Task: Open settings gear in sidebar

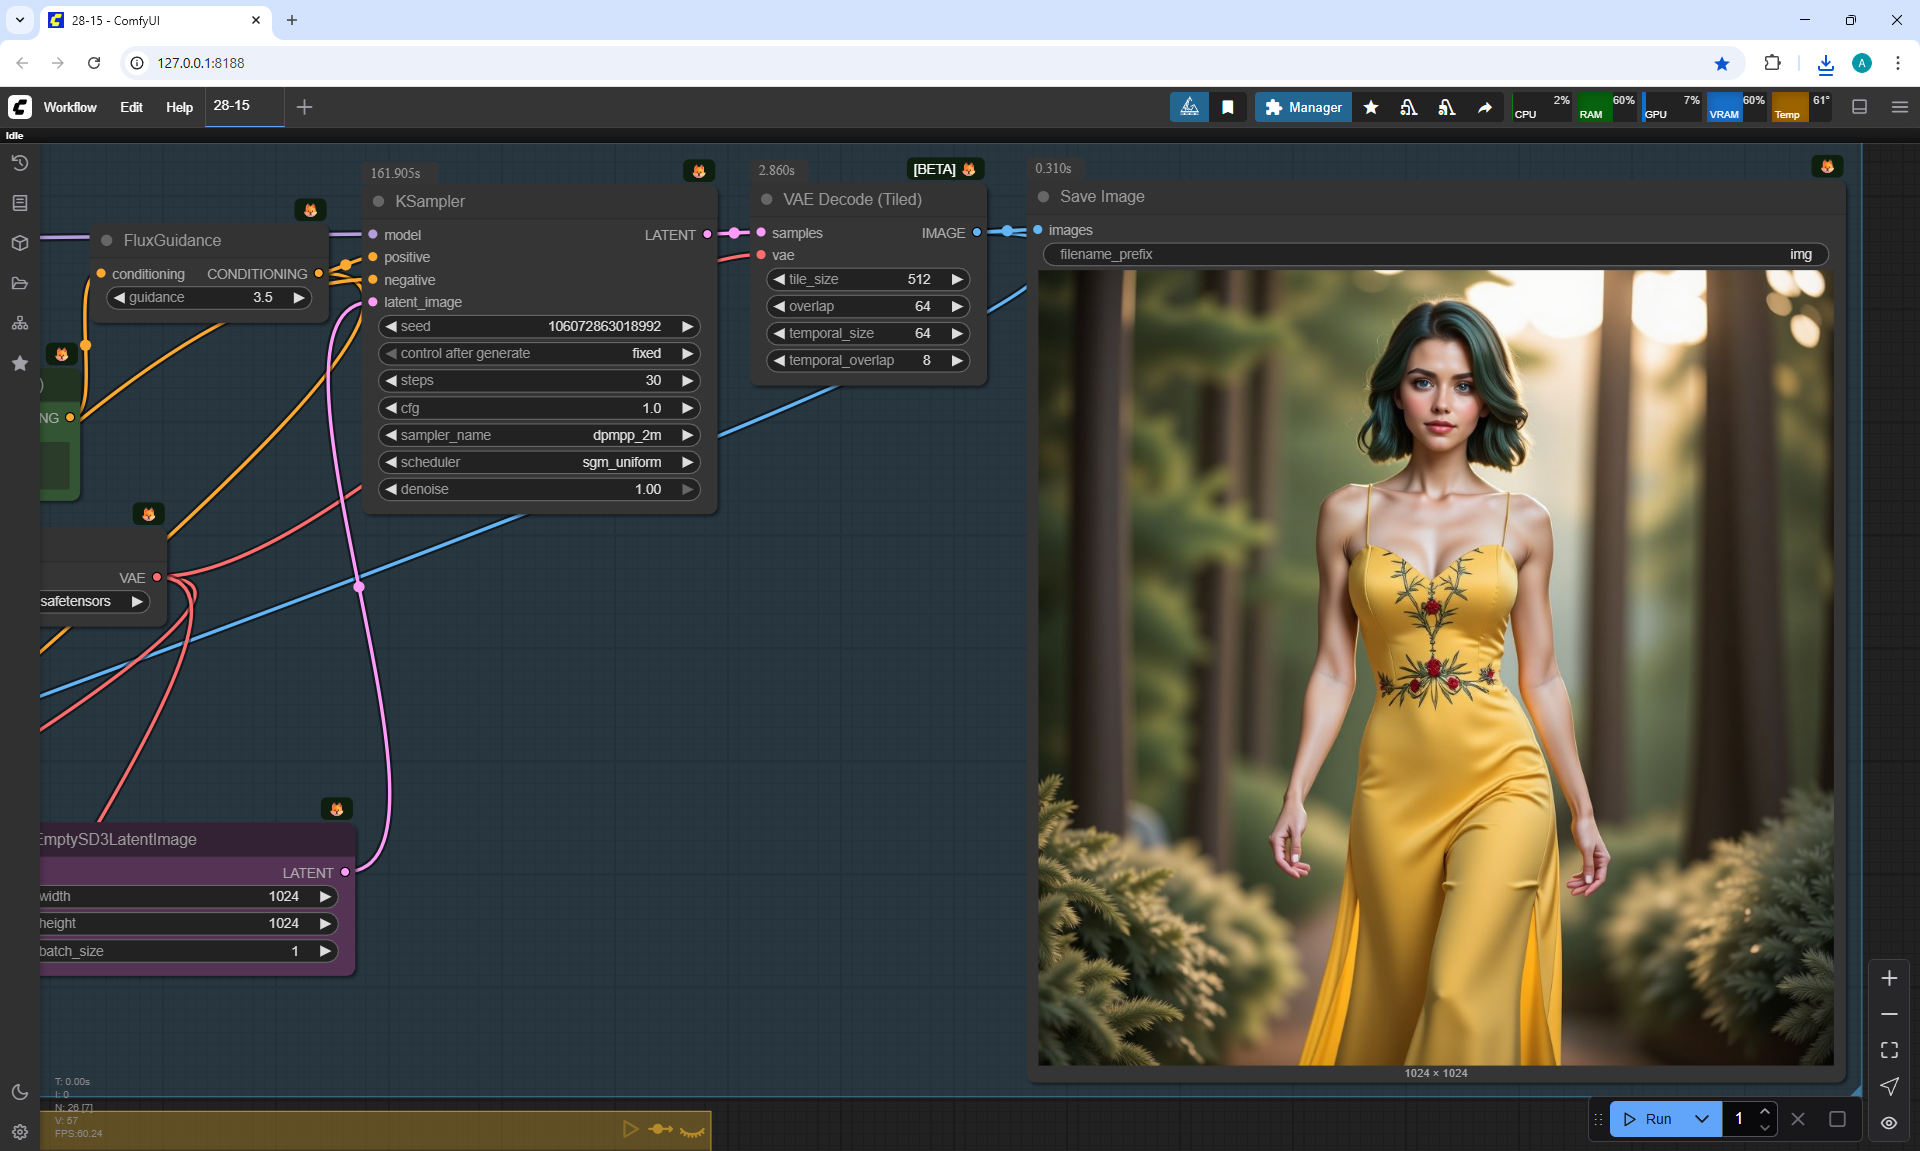Action: coord(19,1132)
